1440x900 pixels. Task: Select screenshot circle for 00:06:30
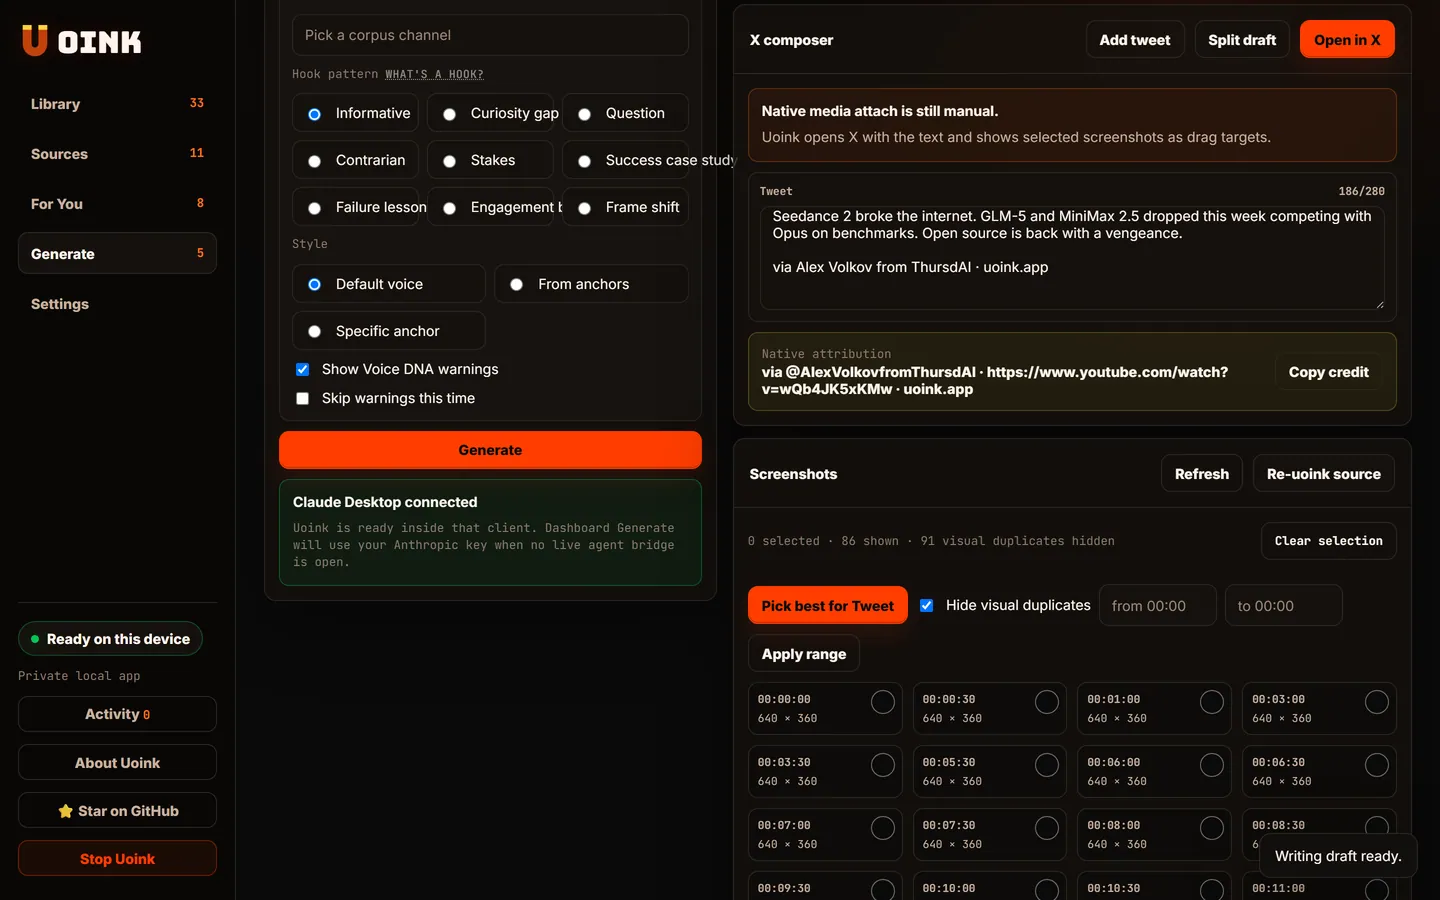click(1377, 765)
